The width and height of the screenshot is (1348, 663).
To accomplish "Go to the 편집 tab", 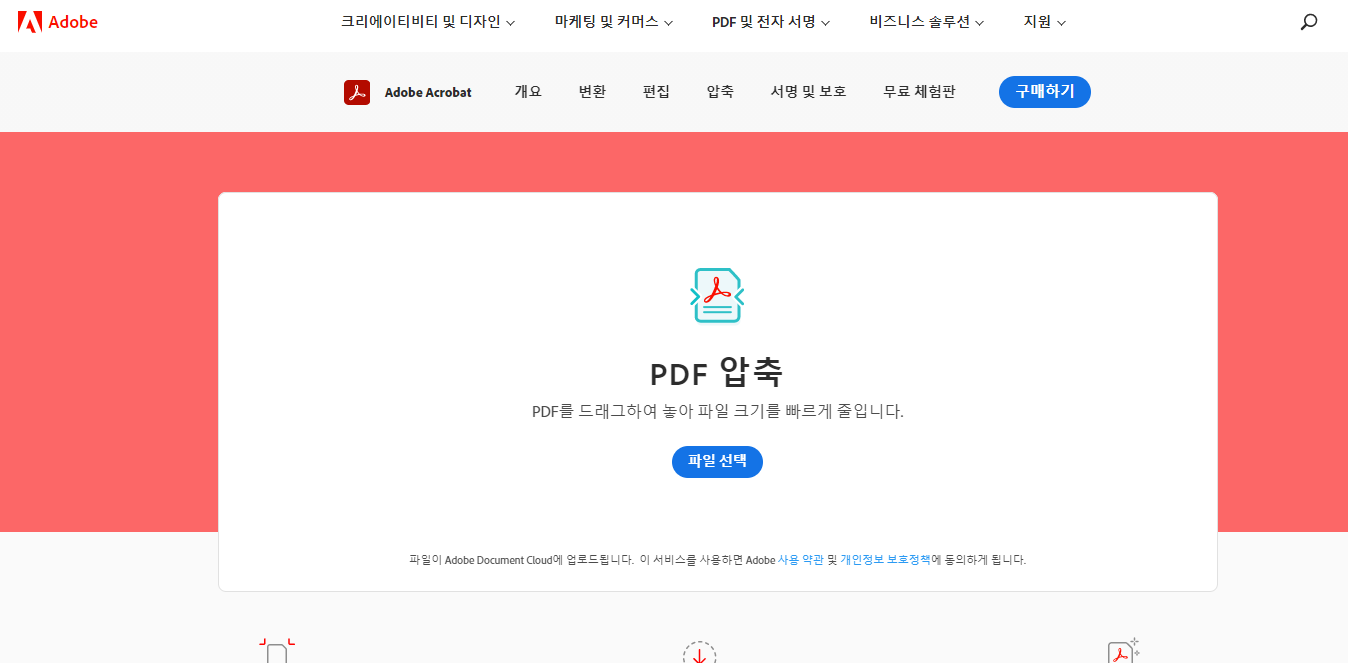I will (x=656, y=92).
